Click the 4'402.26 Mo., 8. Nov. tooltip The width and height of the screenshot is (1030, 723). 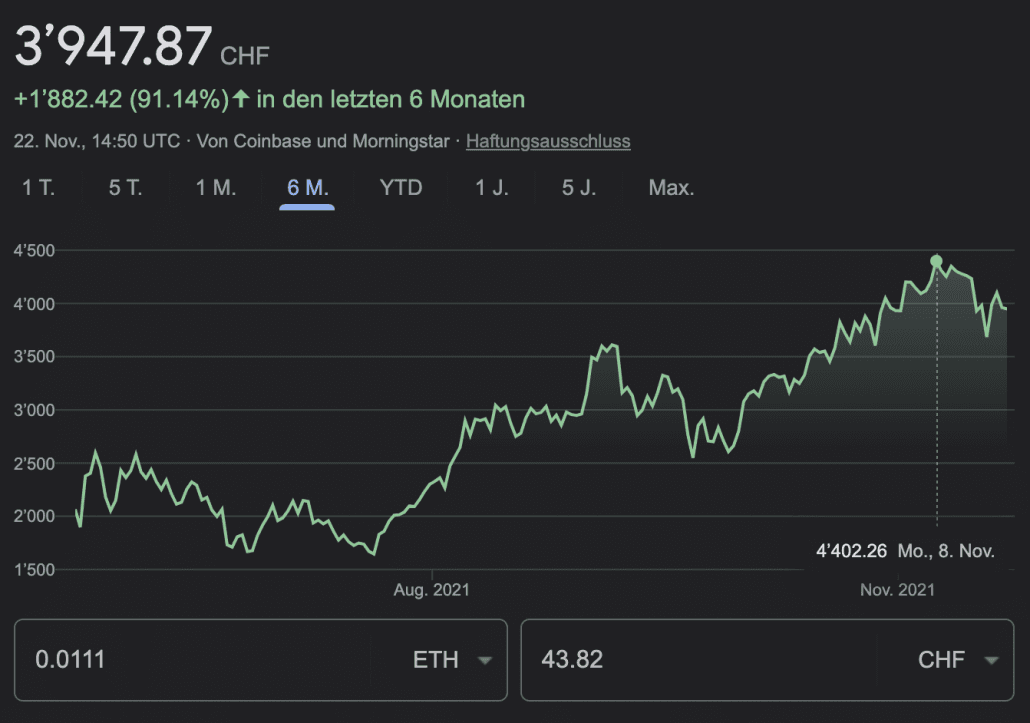pos(906,550)
